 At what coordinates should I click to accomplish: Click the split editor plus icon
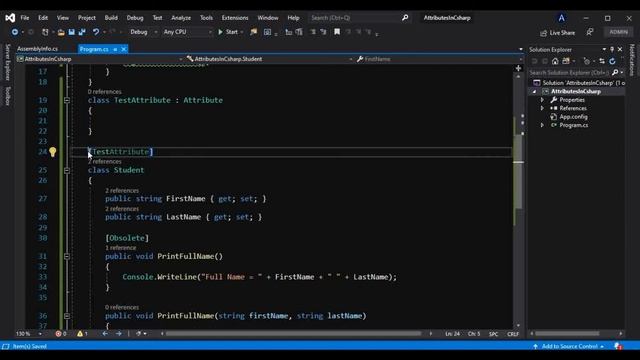518,68
